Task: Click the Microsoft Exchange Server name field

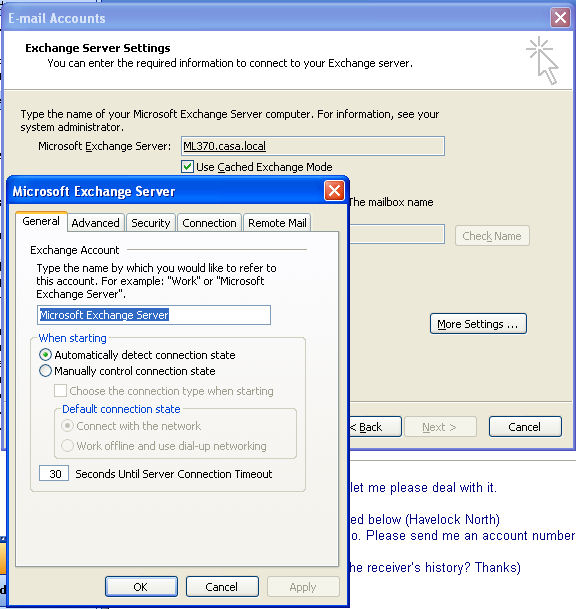Action: click(x=313, y=146)
